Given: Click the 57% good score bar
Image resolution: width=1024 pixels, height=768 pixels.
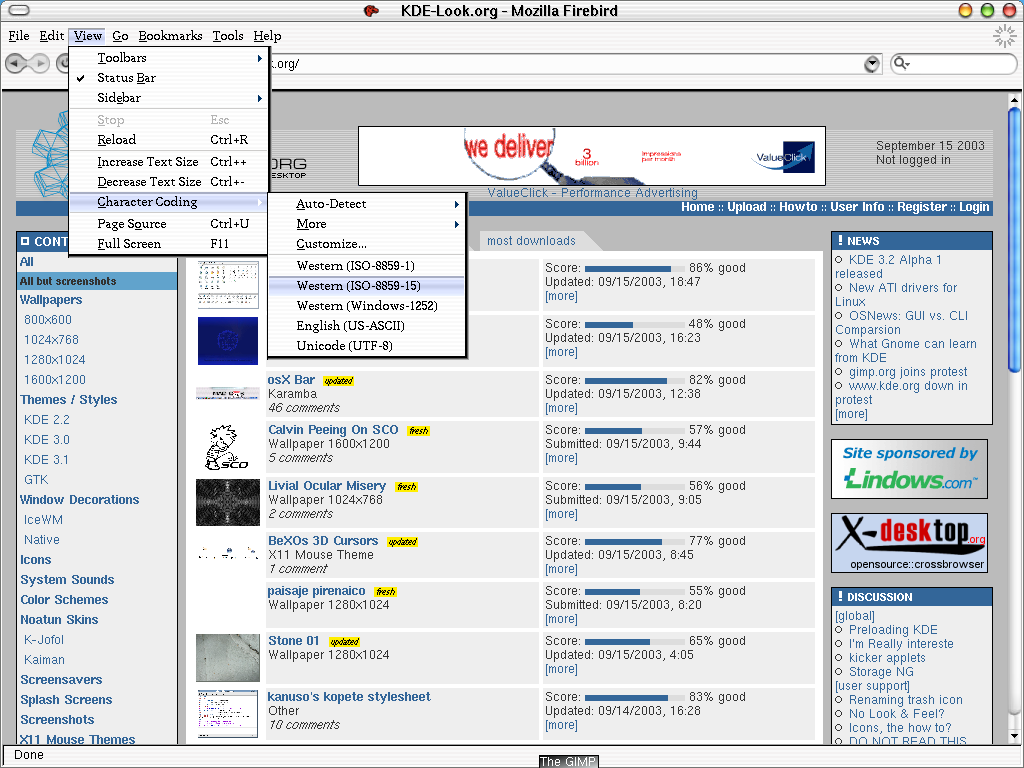Looking at the screenshot, I should point(633,430).
